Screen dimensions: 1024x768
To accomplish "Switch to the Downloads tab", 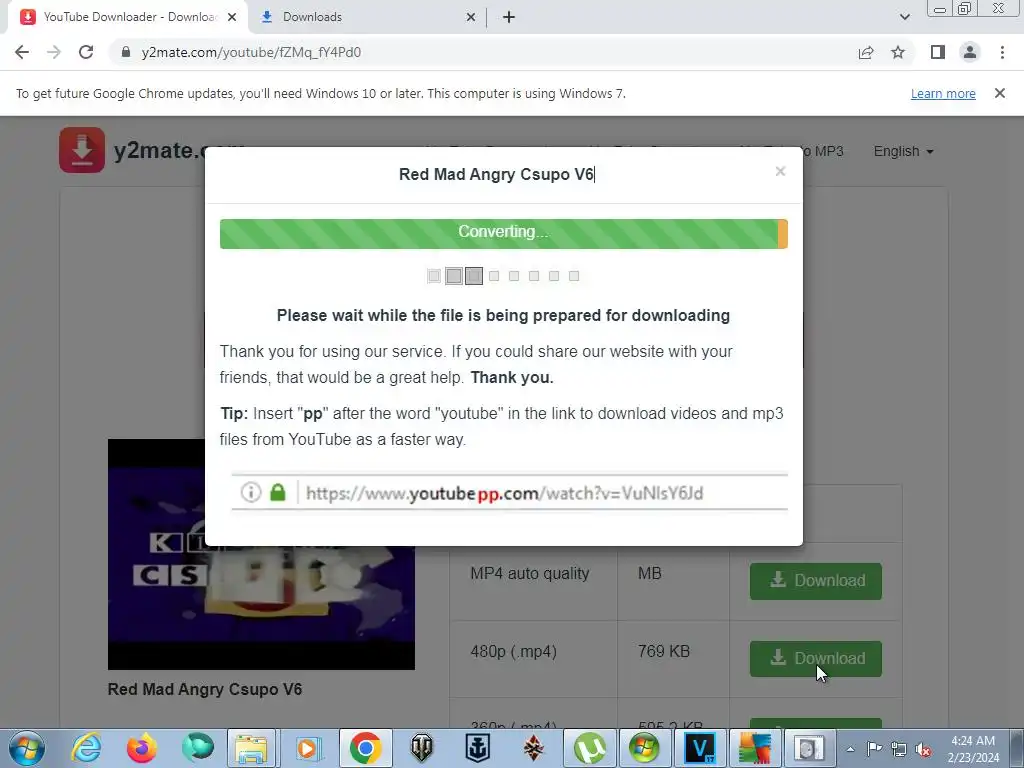I will (369, 17).
